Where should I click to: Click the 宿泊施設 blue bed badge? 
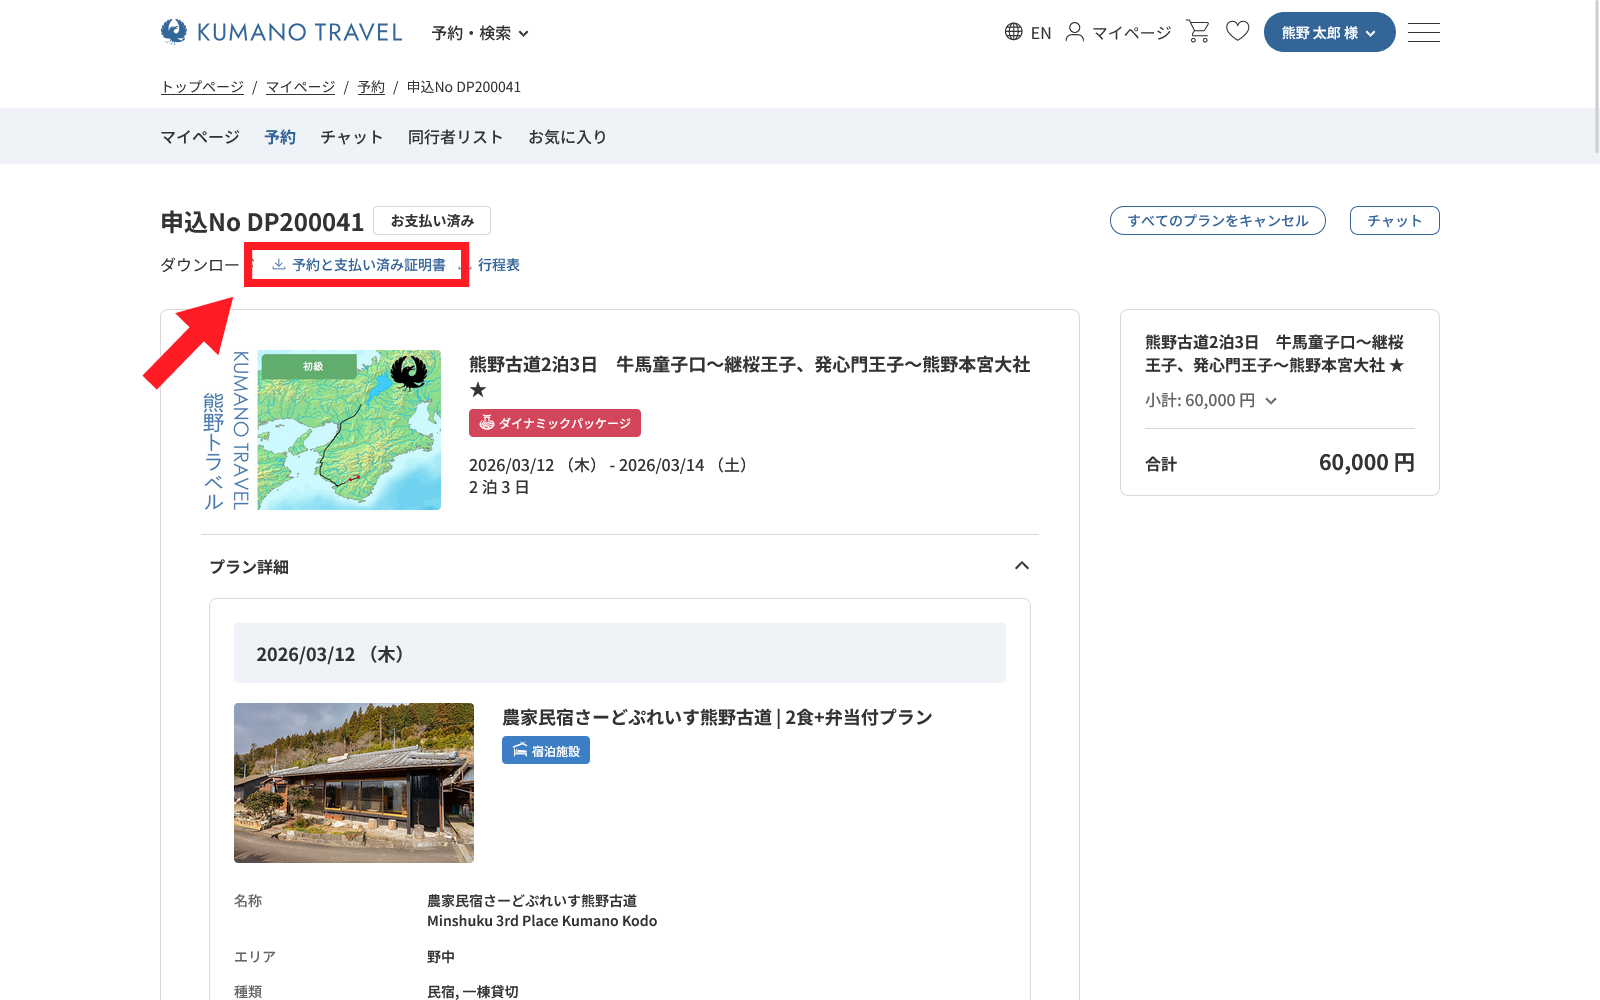pos(546,750)
